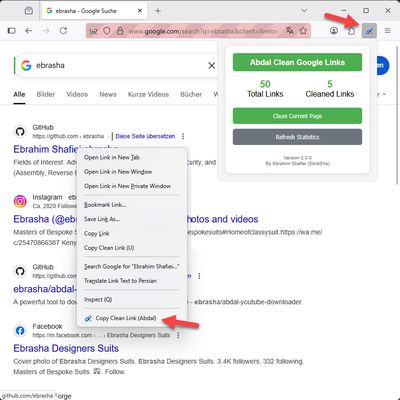
Task: Switch to the News search tab
Action: [108, 94]
